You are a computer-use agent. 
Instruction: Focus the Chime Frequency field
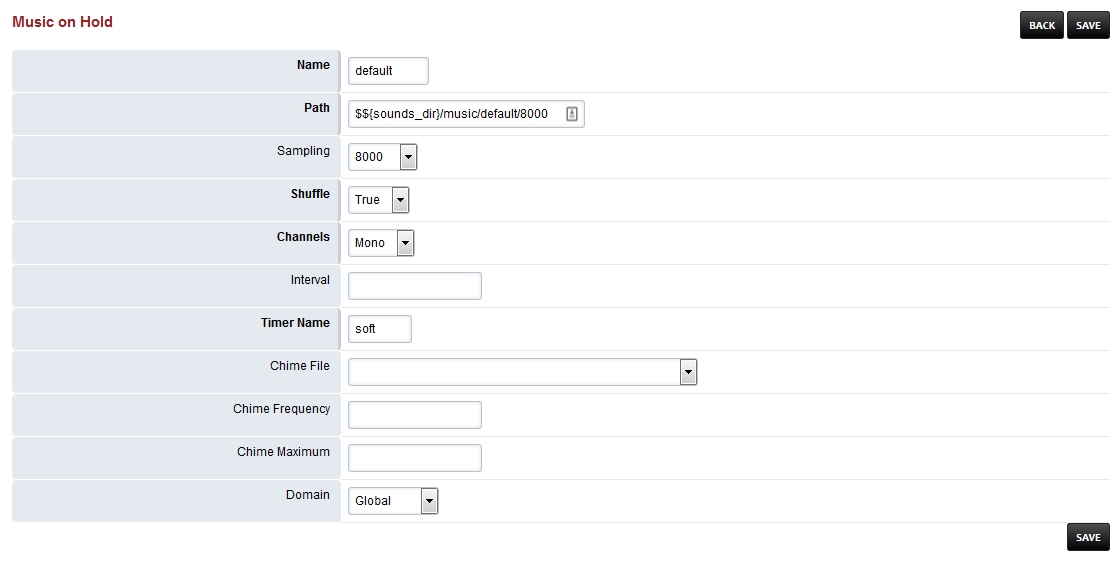414,415
